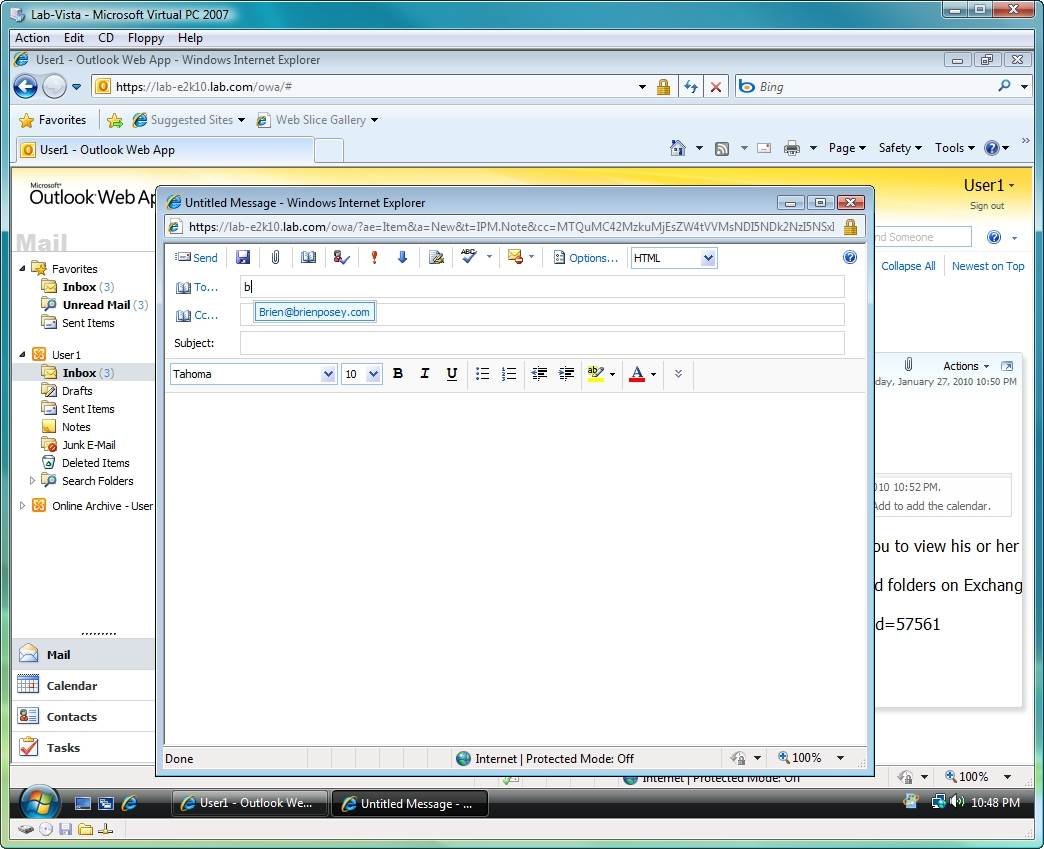The height and width of the screenshot is (849, 1044).
Task: Toggle Bold formatting
Action: click(x=398, y=374)
